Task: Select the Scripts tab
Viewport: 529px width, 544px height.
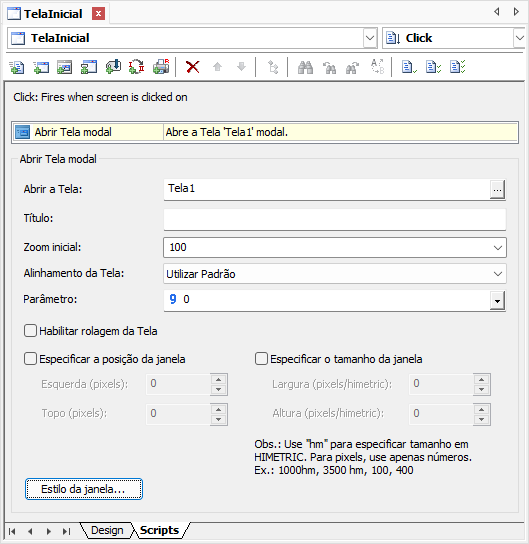Action: pos(159,530)
